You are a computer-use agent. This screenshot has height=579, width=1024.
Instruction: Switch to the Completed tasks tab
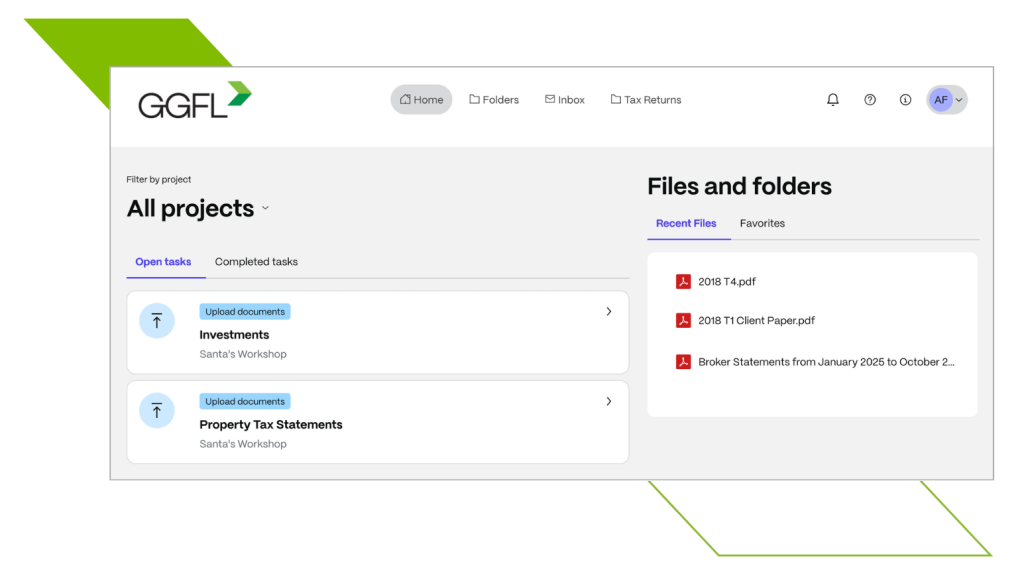coord(256,262)
